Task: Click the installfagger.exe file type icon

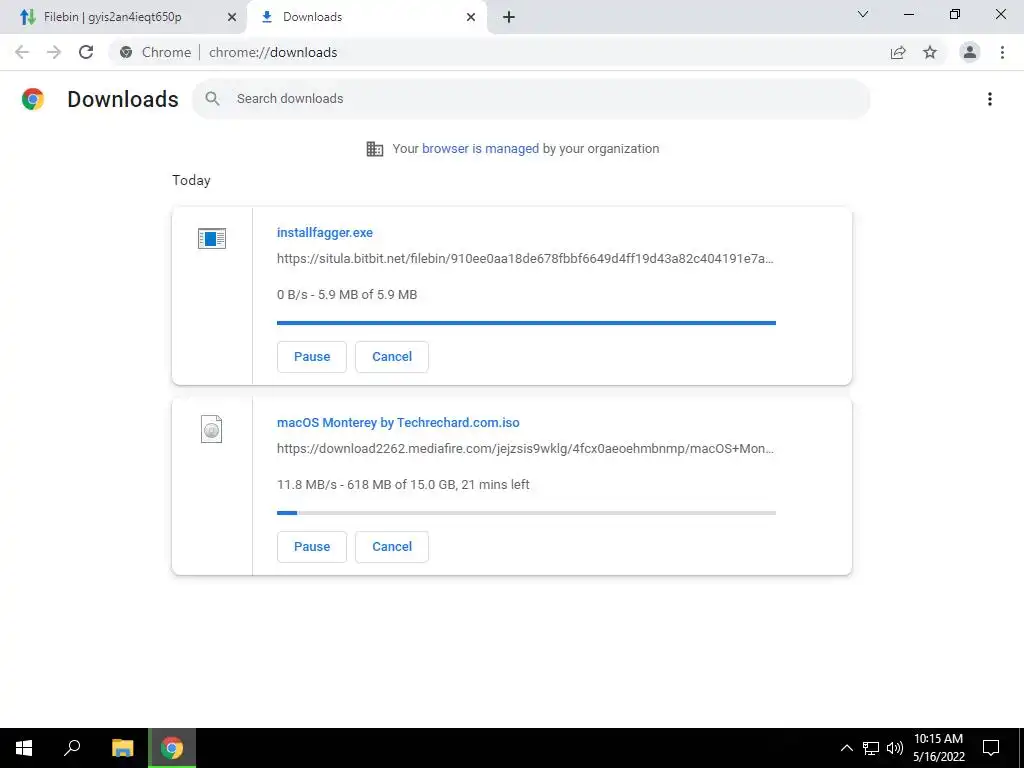Action: point(212,238)
